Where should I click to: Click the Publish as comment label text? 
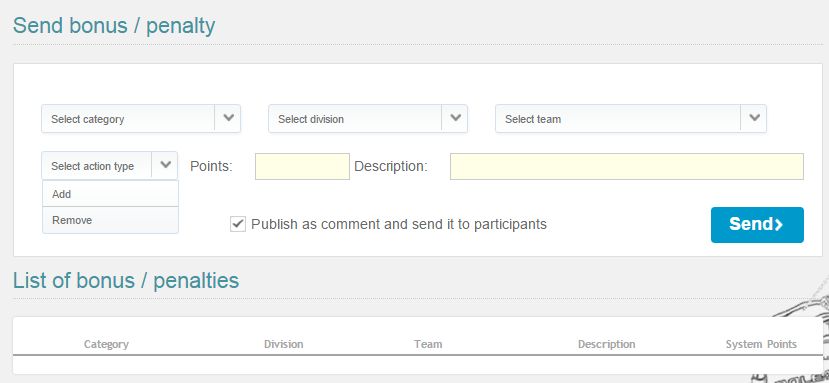click(x=399, y=224)
